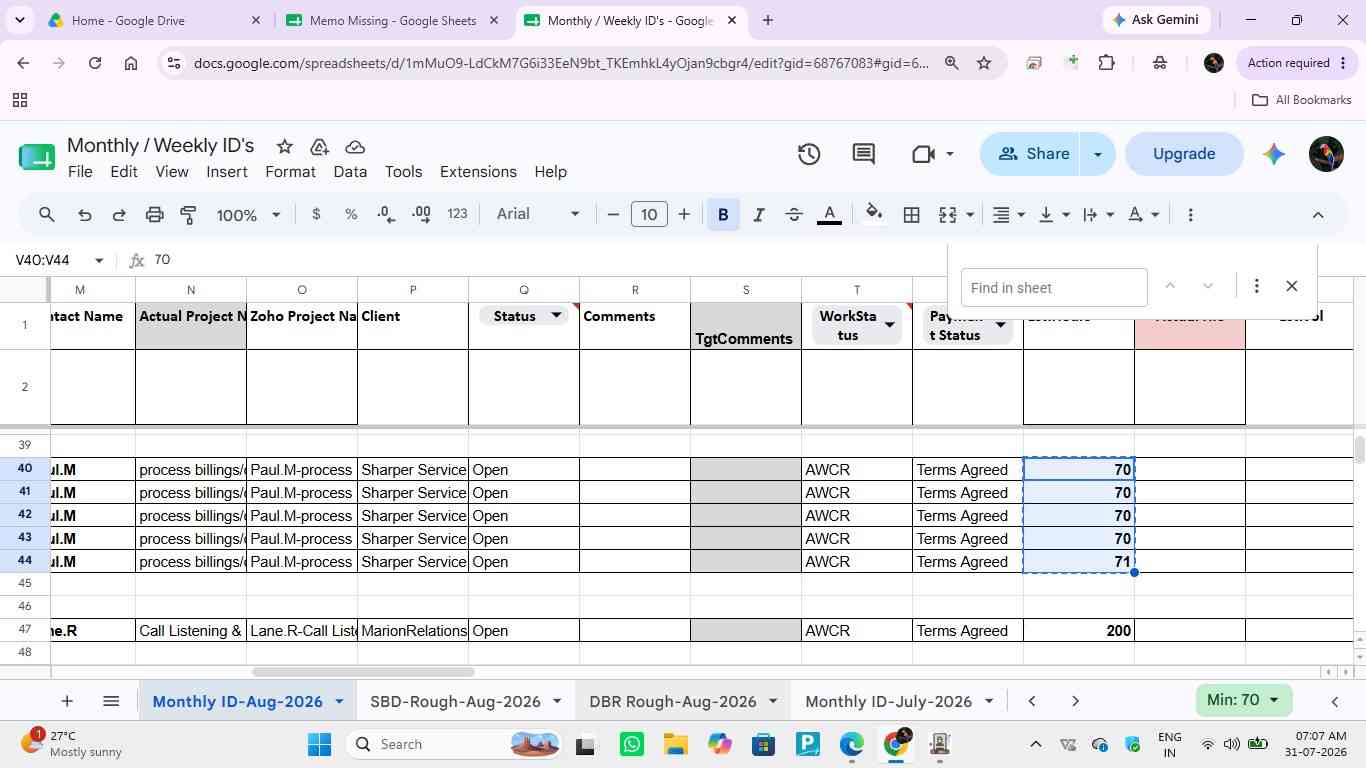
Task: Open the zoom 100% dropdown
Action: point(249,215)
